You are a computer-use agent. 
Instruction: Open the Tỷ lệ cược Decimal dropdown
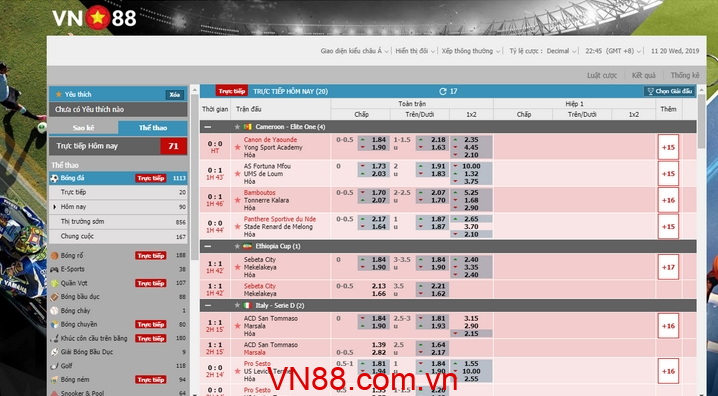pyautogui.click(x=543, y=51)
